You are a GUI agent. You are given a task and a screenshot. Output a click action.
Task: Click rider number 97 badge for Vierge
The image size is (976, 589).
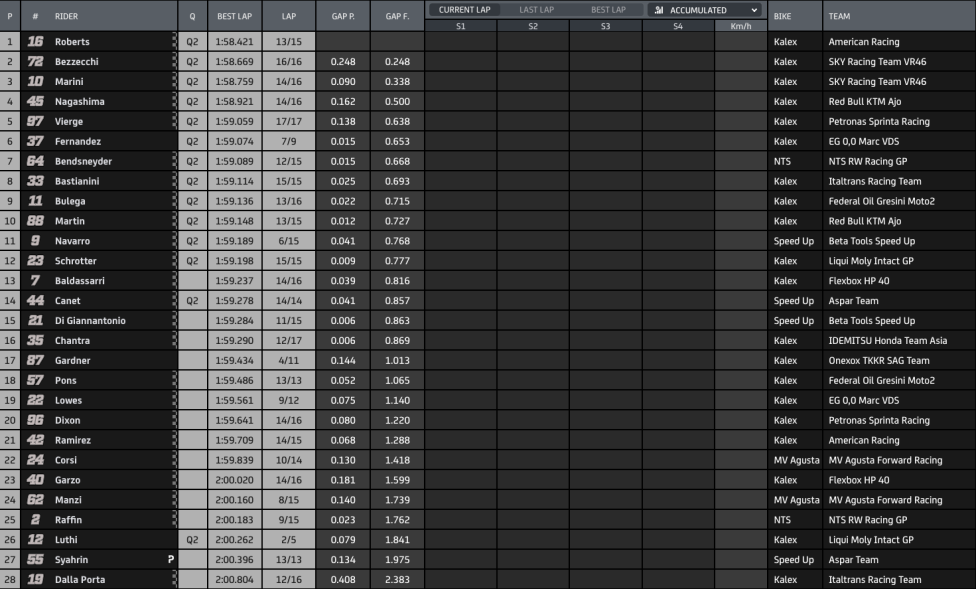pyautogui.click(x=35, y=121)
